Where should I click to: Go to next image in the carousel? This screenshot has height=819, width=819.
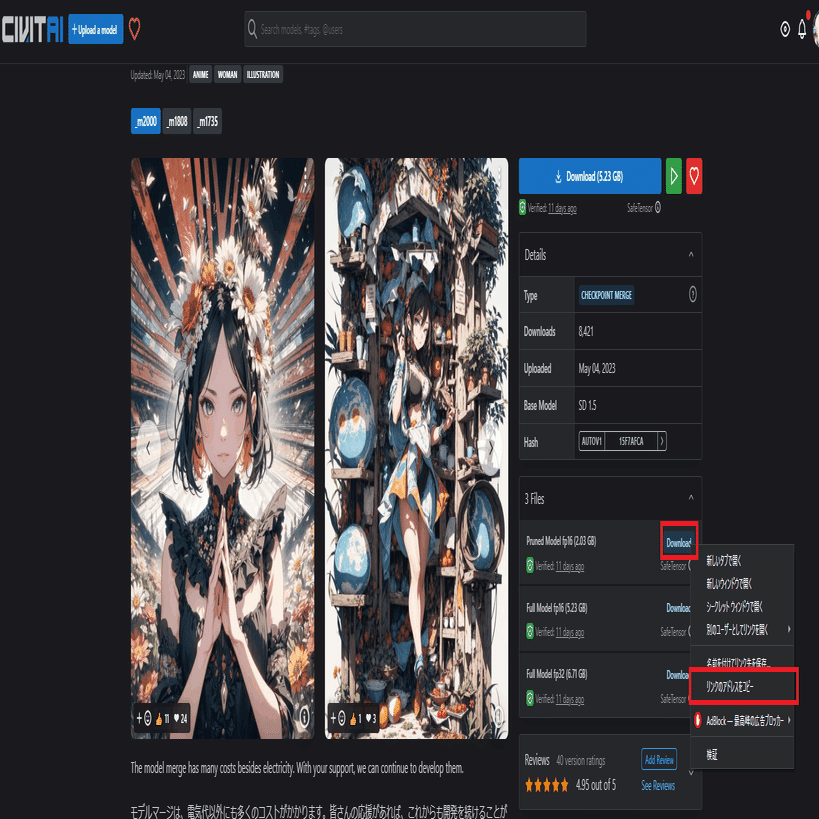pyautogui.click(x=490, y=448)
